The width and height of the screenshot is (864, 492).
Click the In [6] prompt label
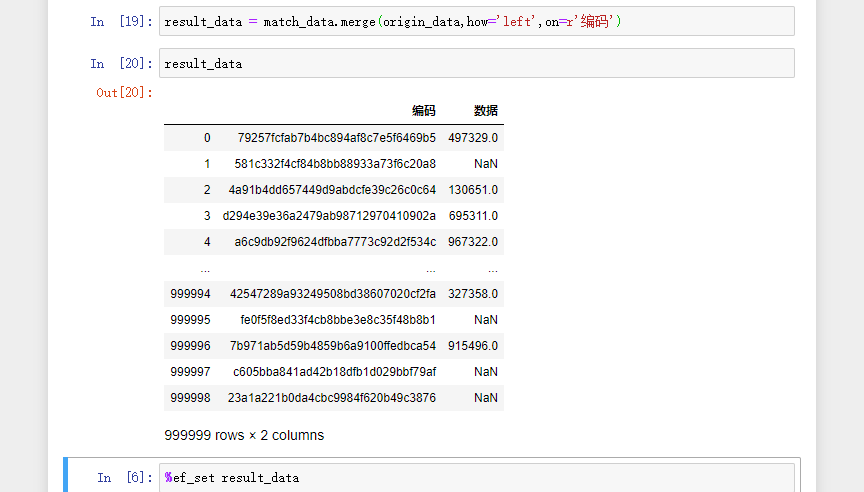tap(125, 477)
